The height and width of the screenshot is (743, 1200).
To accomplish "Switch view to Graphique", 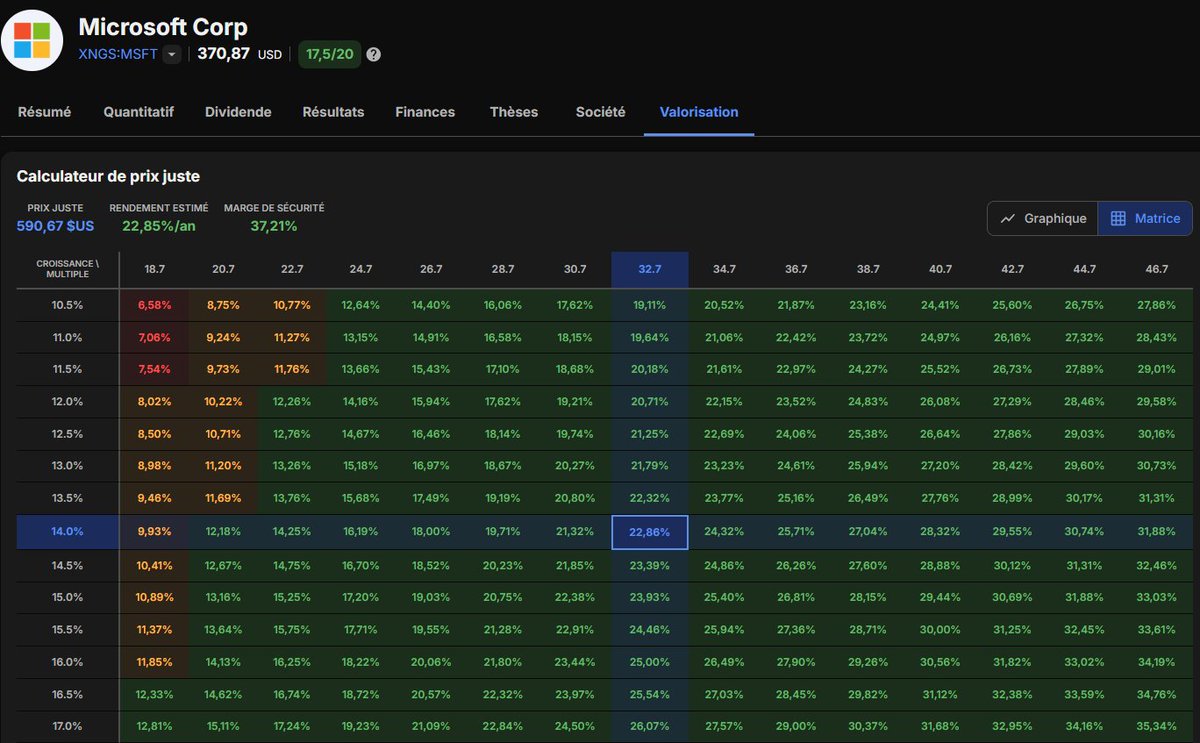I will [1043, 218].
